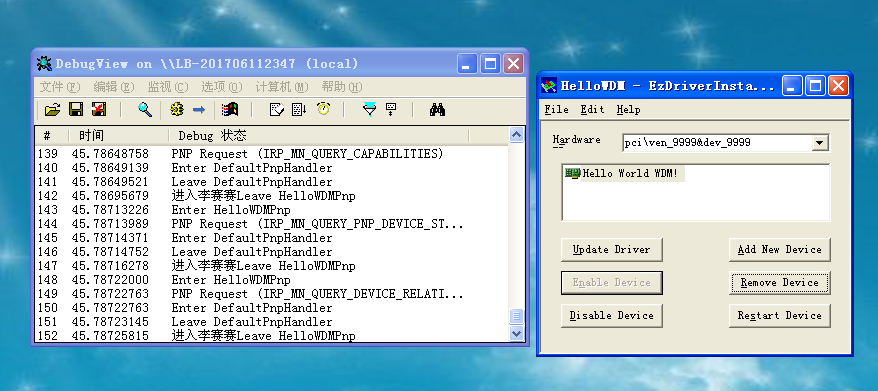Image resolution: width=878 pixels, height=391 pixels.
Task: Click the DebugView scrollbar up arrow
Action: [516, 134]
